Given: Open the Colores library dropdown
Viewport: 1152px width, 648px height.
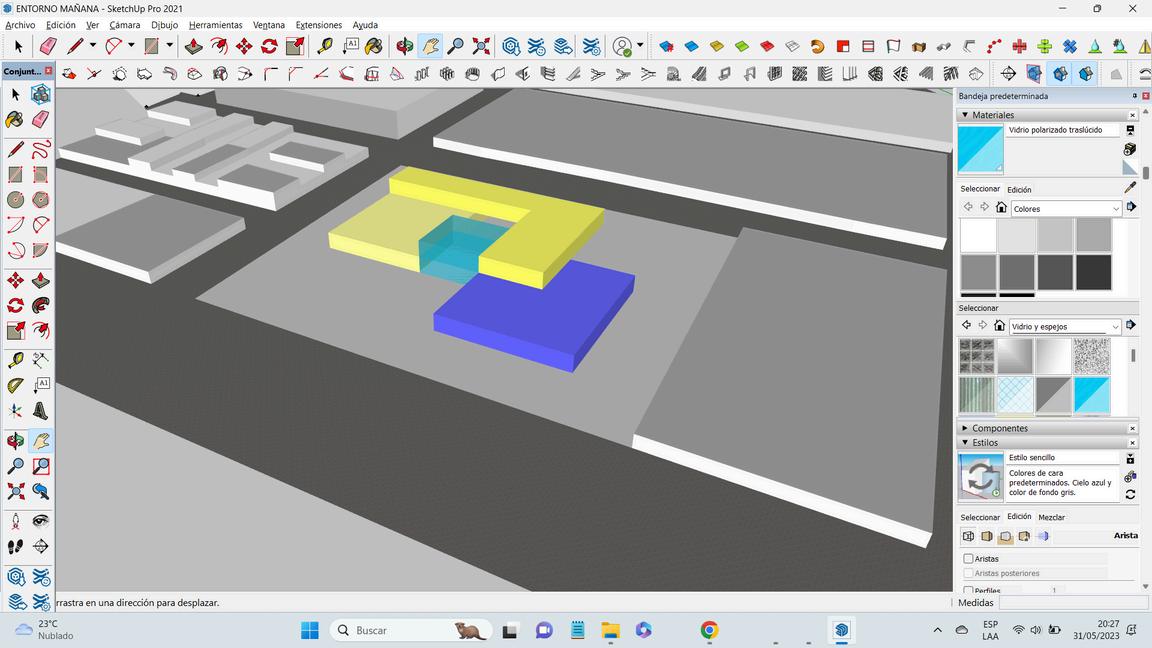Looking at the screenshot, I should click(x=1065, y=209).
